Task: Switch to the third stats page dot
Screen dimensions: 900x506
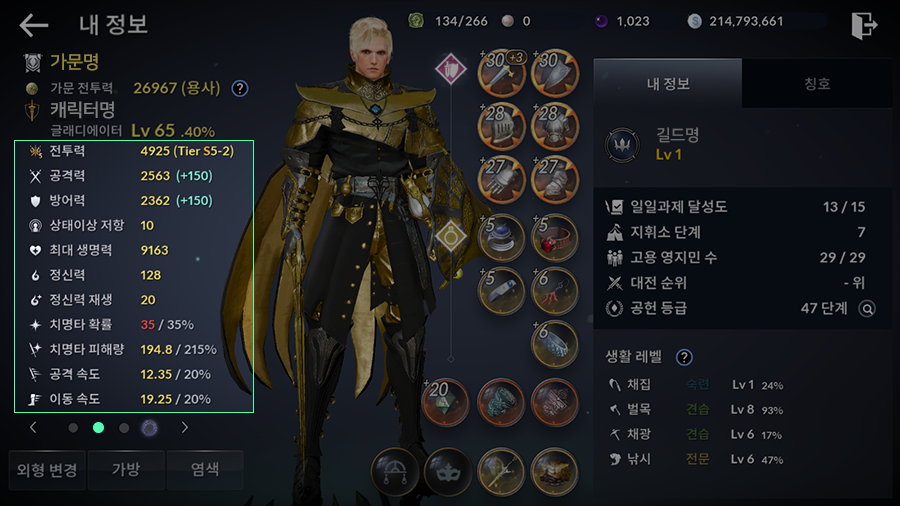Action: (124, 427)
